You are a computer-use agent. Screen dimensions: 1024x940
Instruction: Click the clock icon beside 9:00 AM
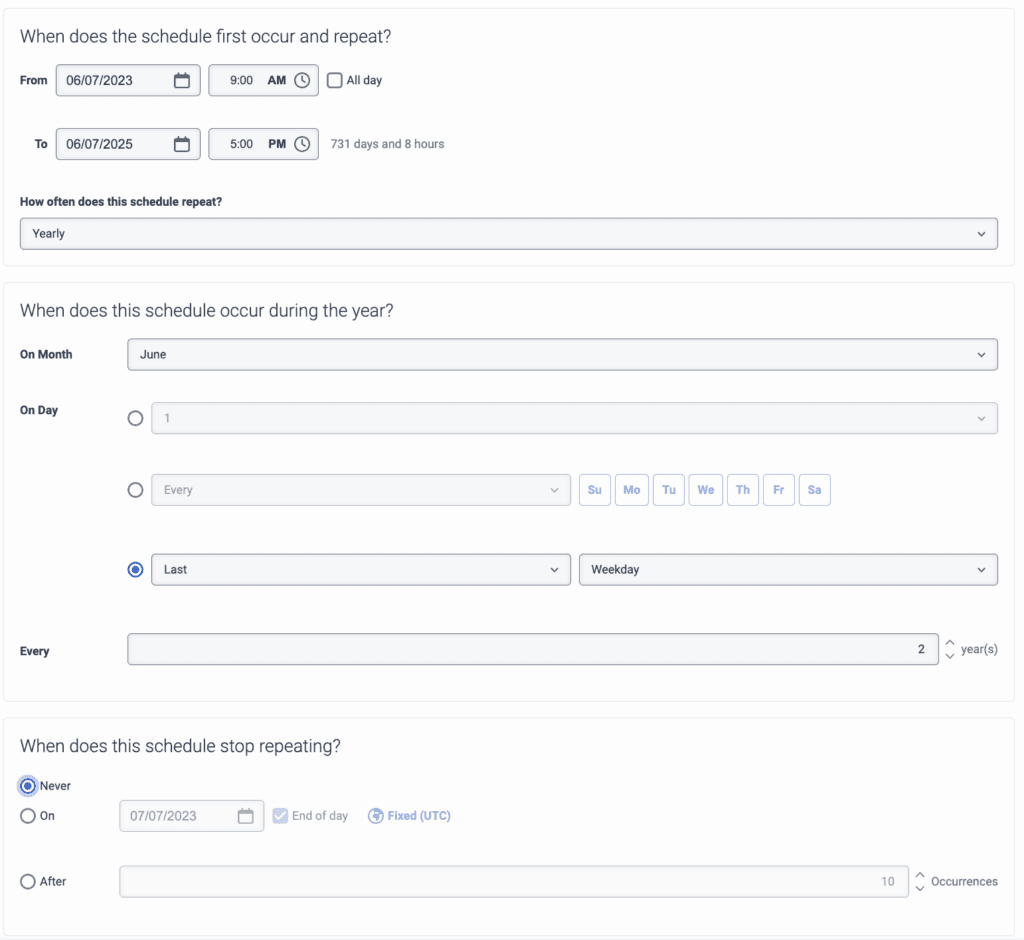pos(302,81)
